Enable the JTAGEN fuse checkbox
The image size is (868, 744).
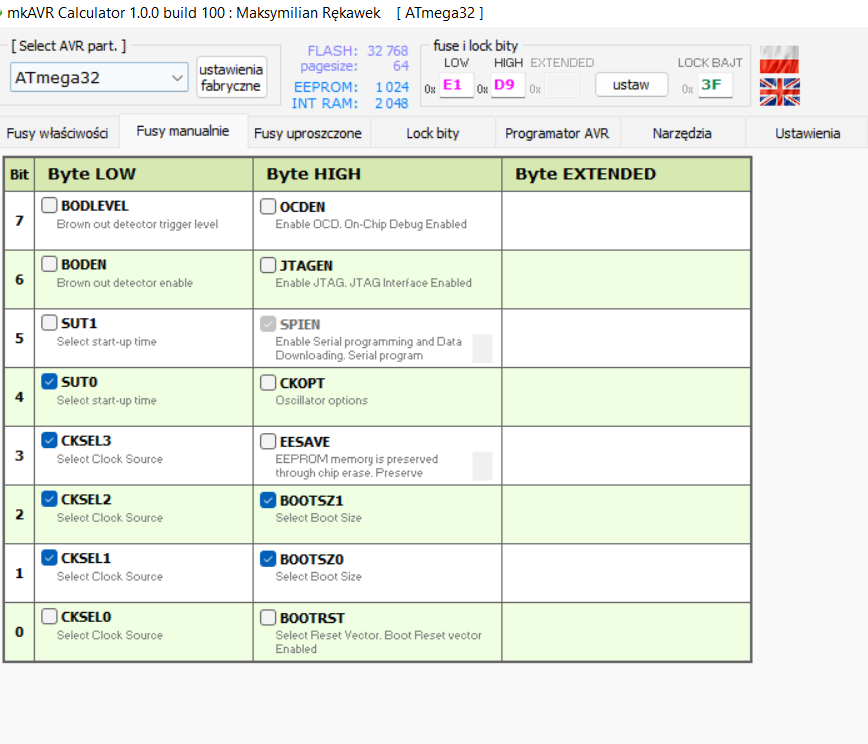pos(268,265)
